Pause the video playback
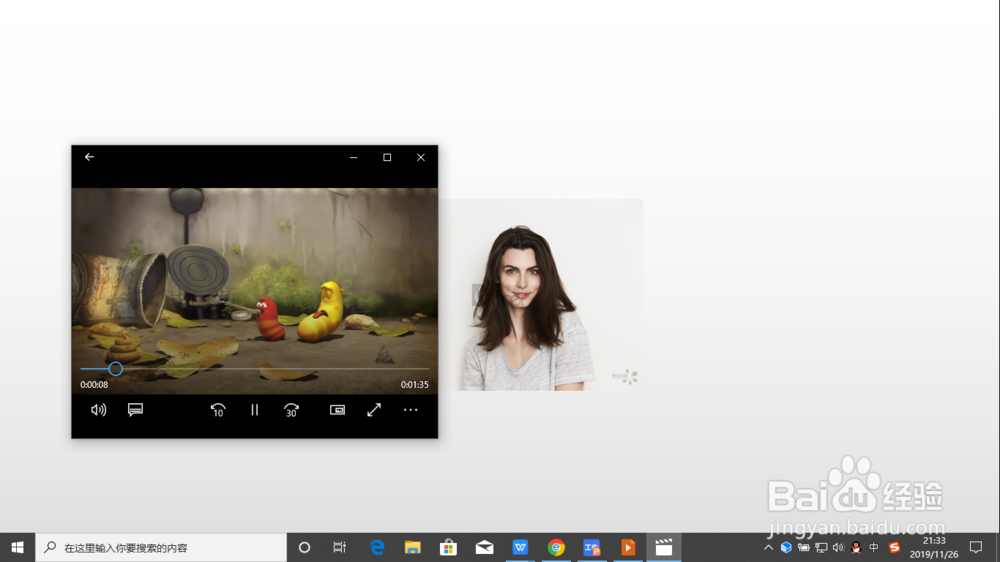This screenshot has height=562, width=1000. point(254,410)
